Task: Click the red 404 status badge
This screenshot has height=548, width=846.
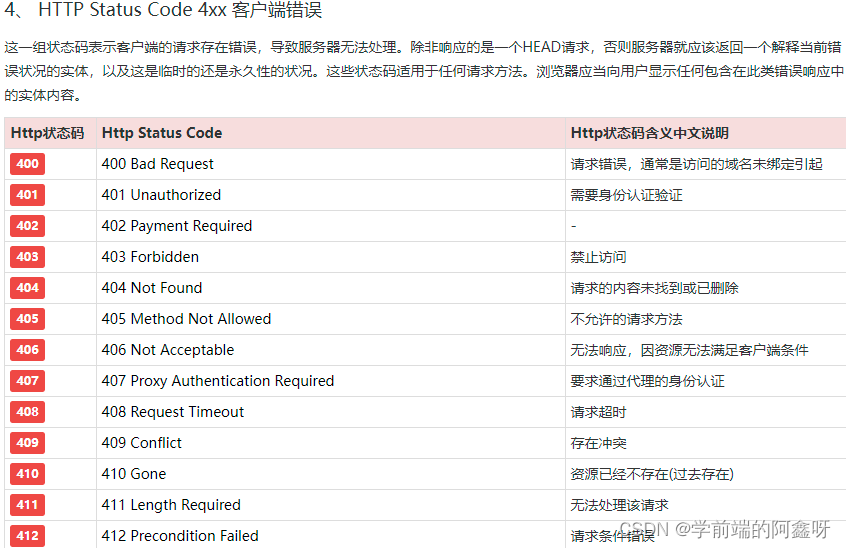Action: click(28, 288)
